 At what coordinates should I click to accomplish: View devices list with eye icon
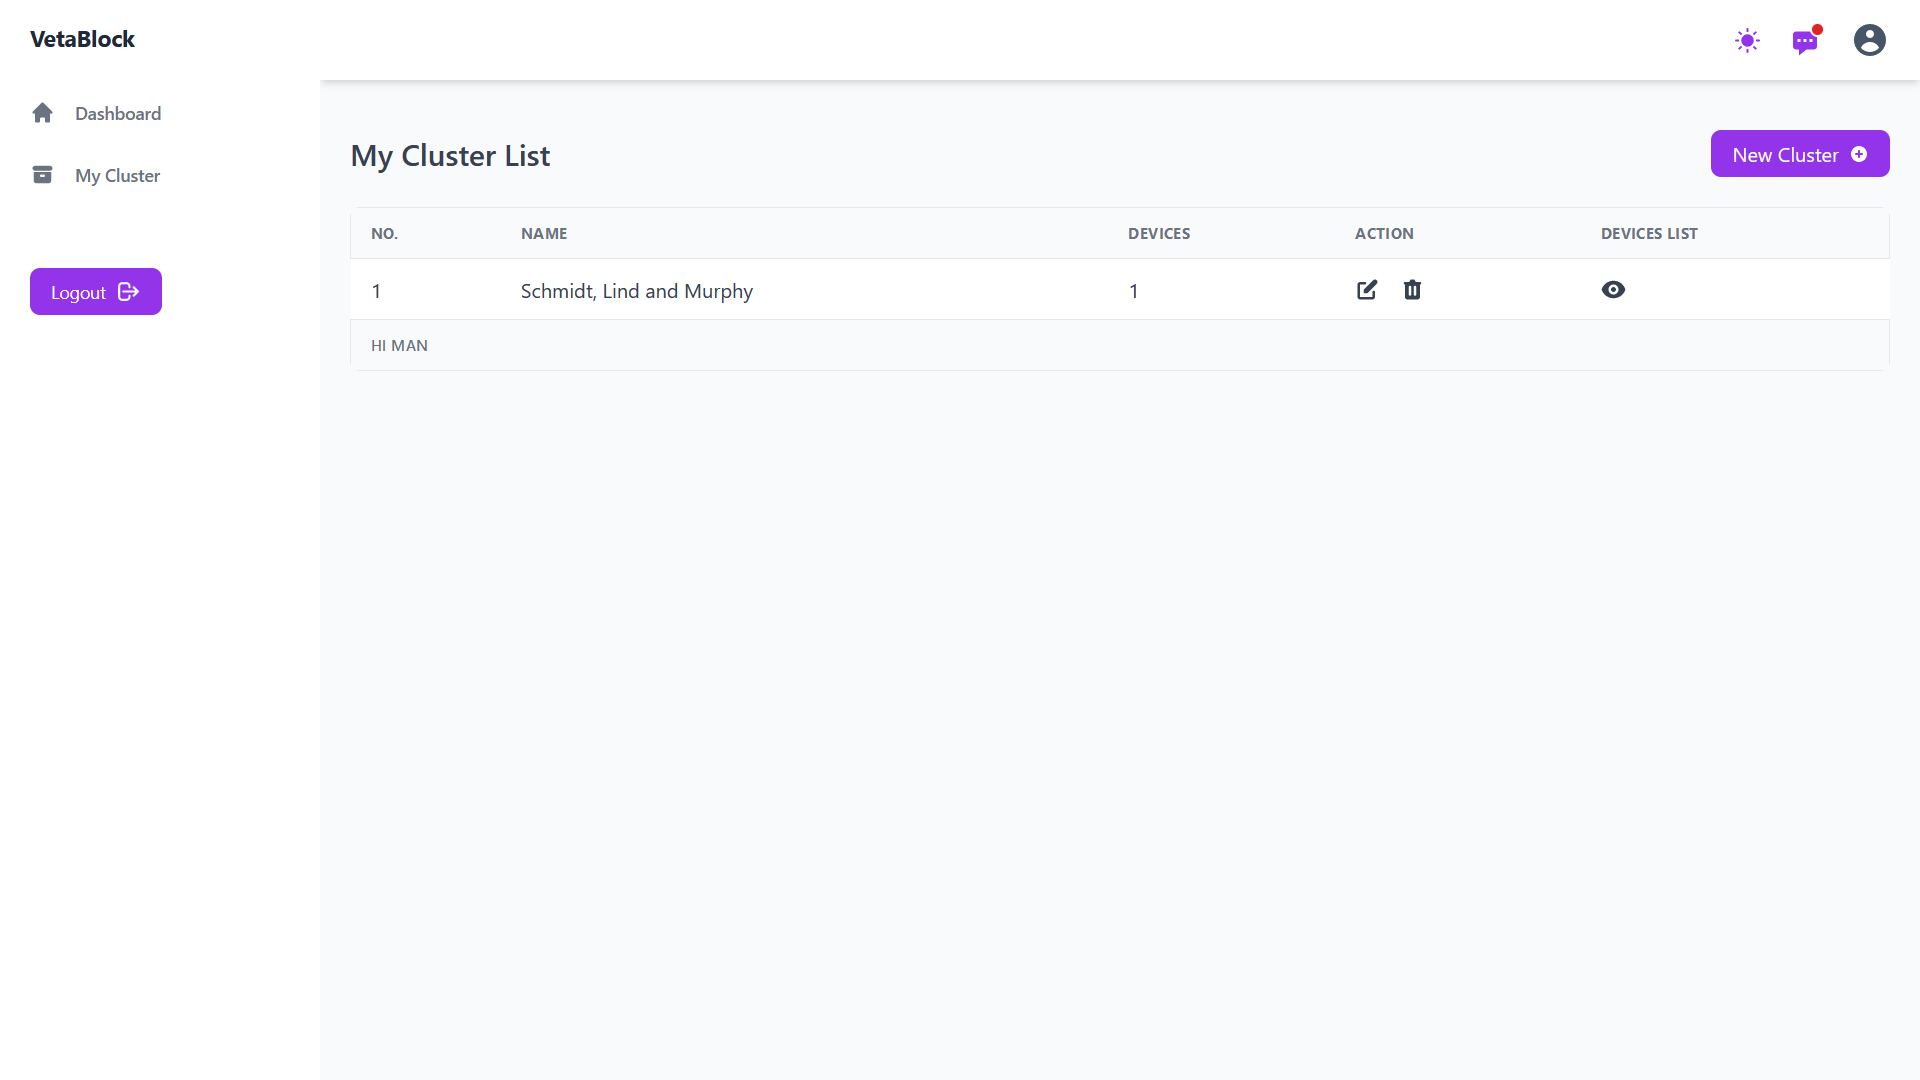click(x=1613, y=290)
